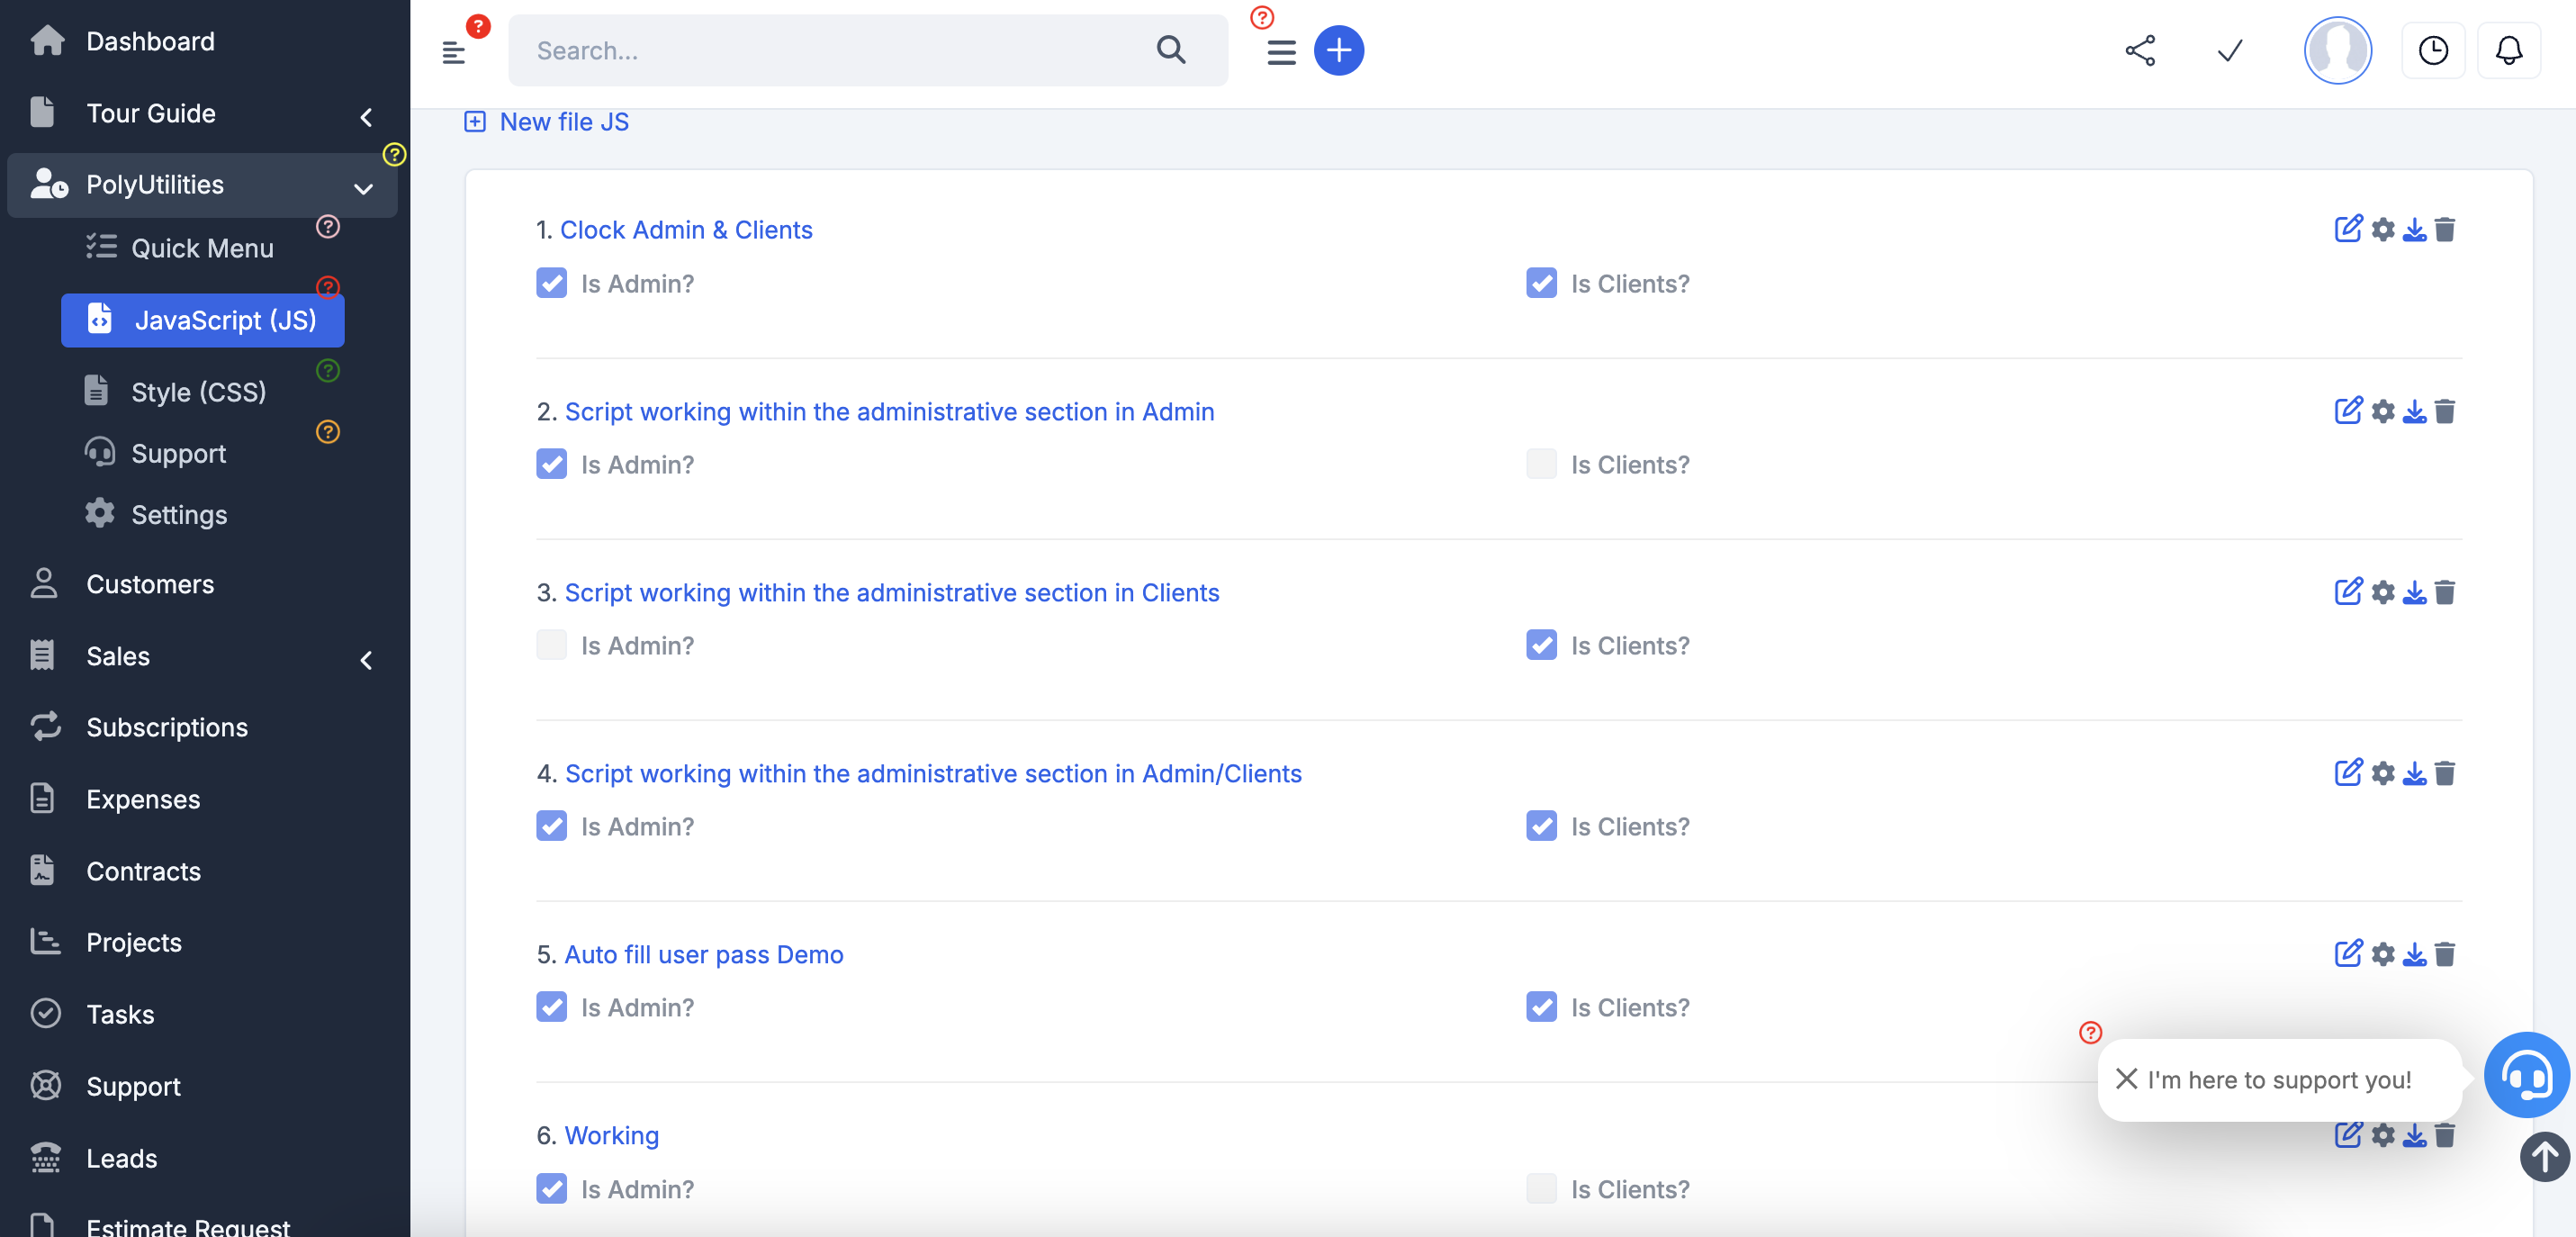
Task: Download the Auto fill user pass Demo script
Action: coord(2414,954)
